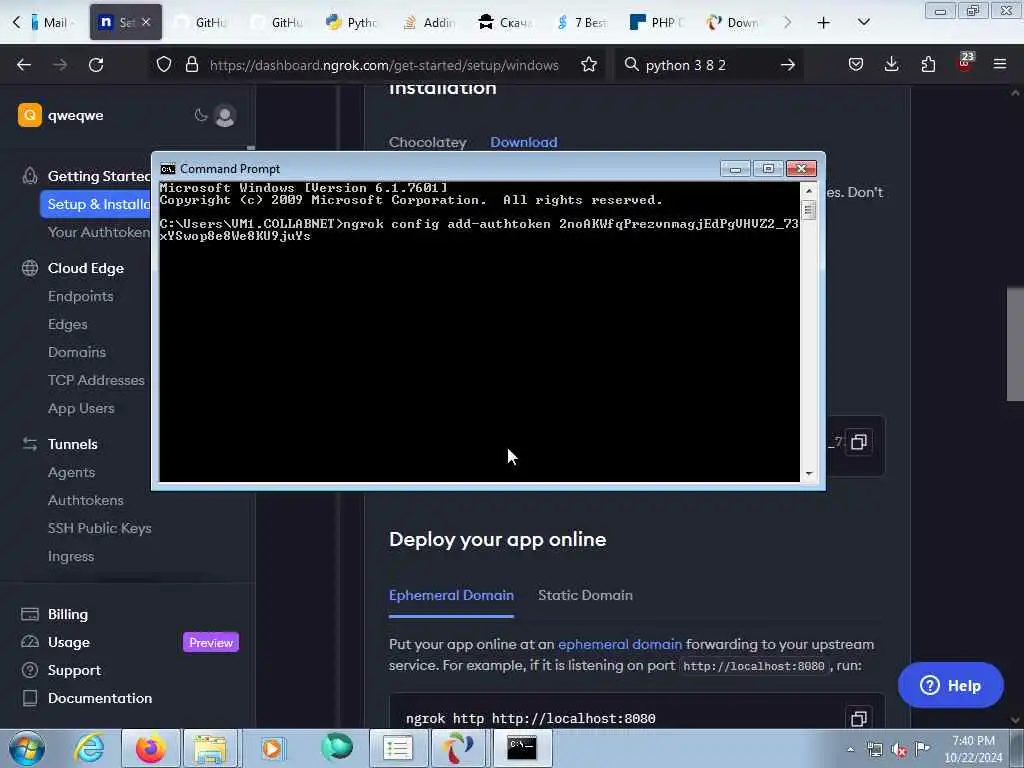This screenshot has width=1024, height=768.
Task: Click the shield tracking protection icon
Action: tap(164, 65)
